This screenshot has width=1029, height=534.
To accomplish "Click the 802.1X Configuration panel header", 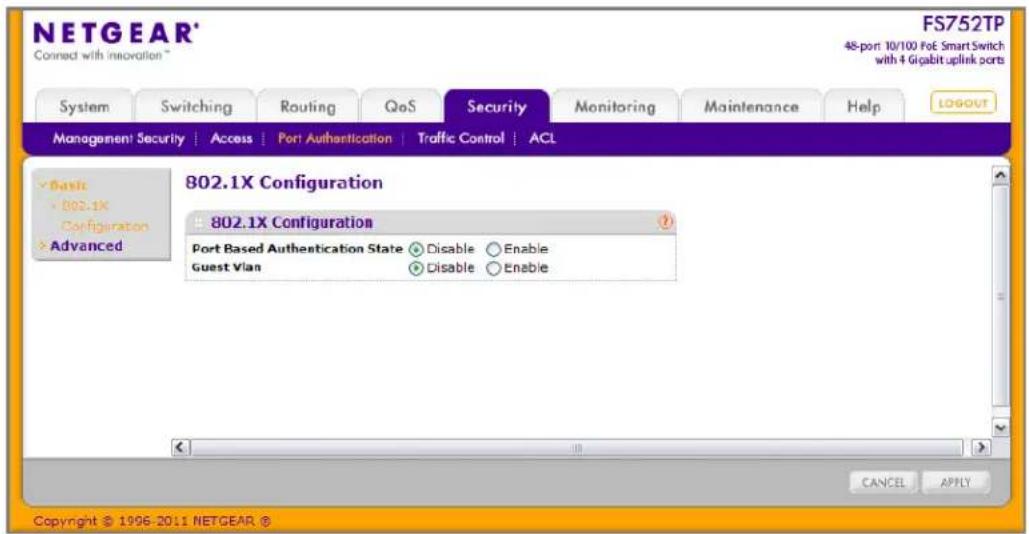I will (x=430, y=222).
